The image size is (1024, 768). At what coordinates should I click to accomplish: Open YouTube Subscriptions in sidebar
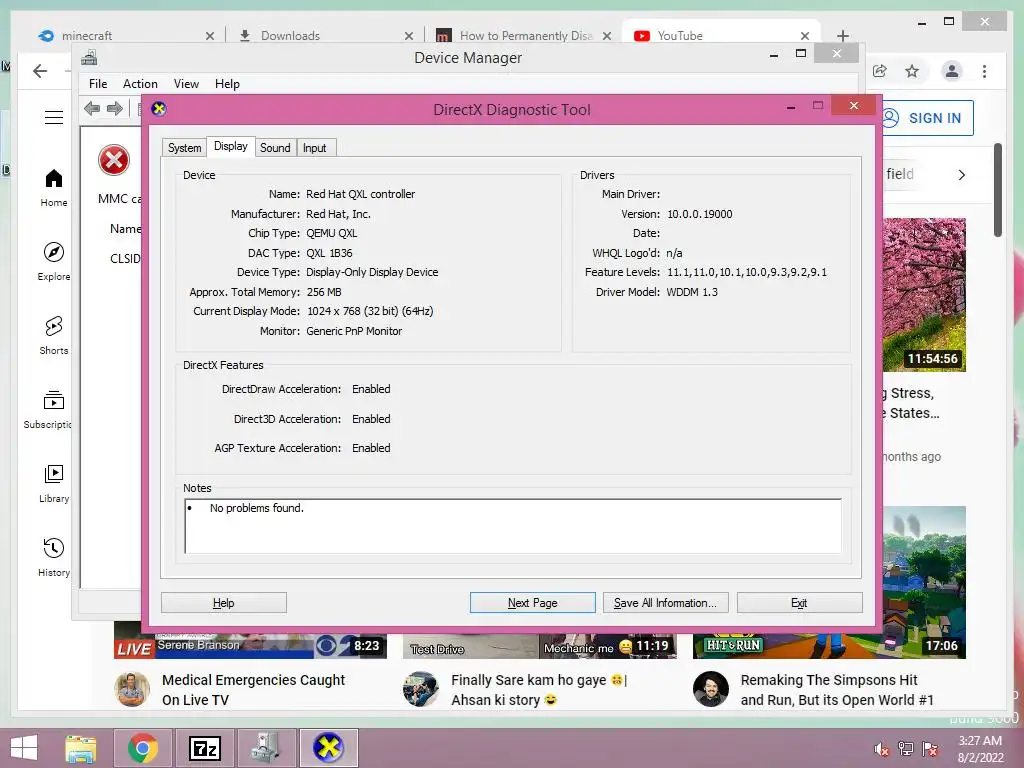coord(48,409)
